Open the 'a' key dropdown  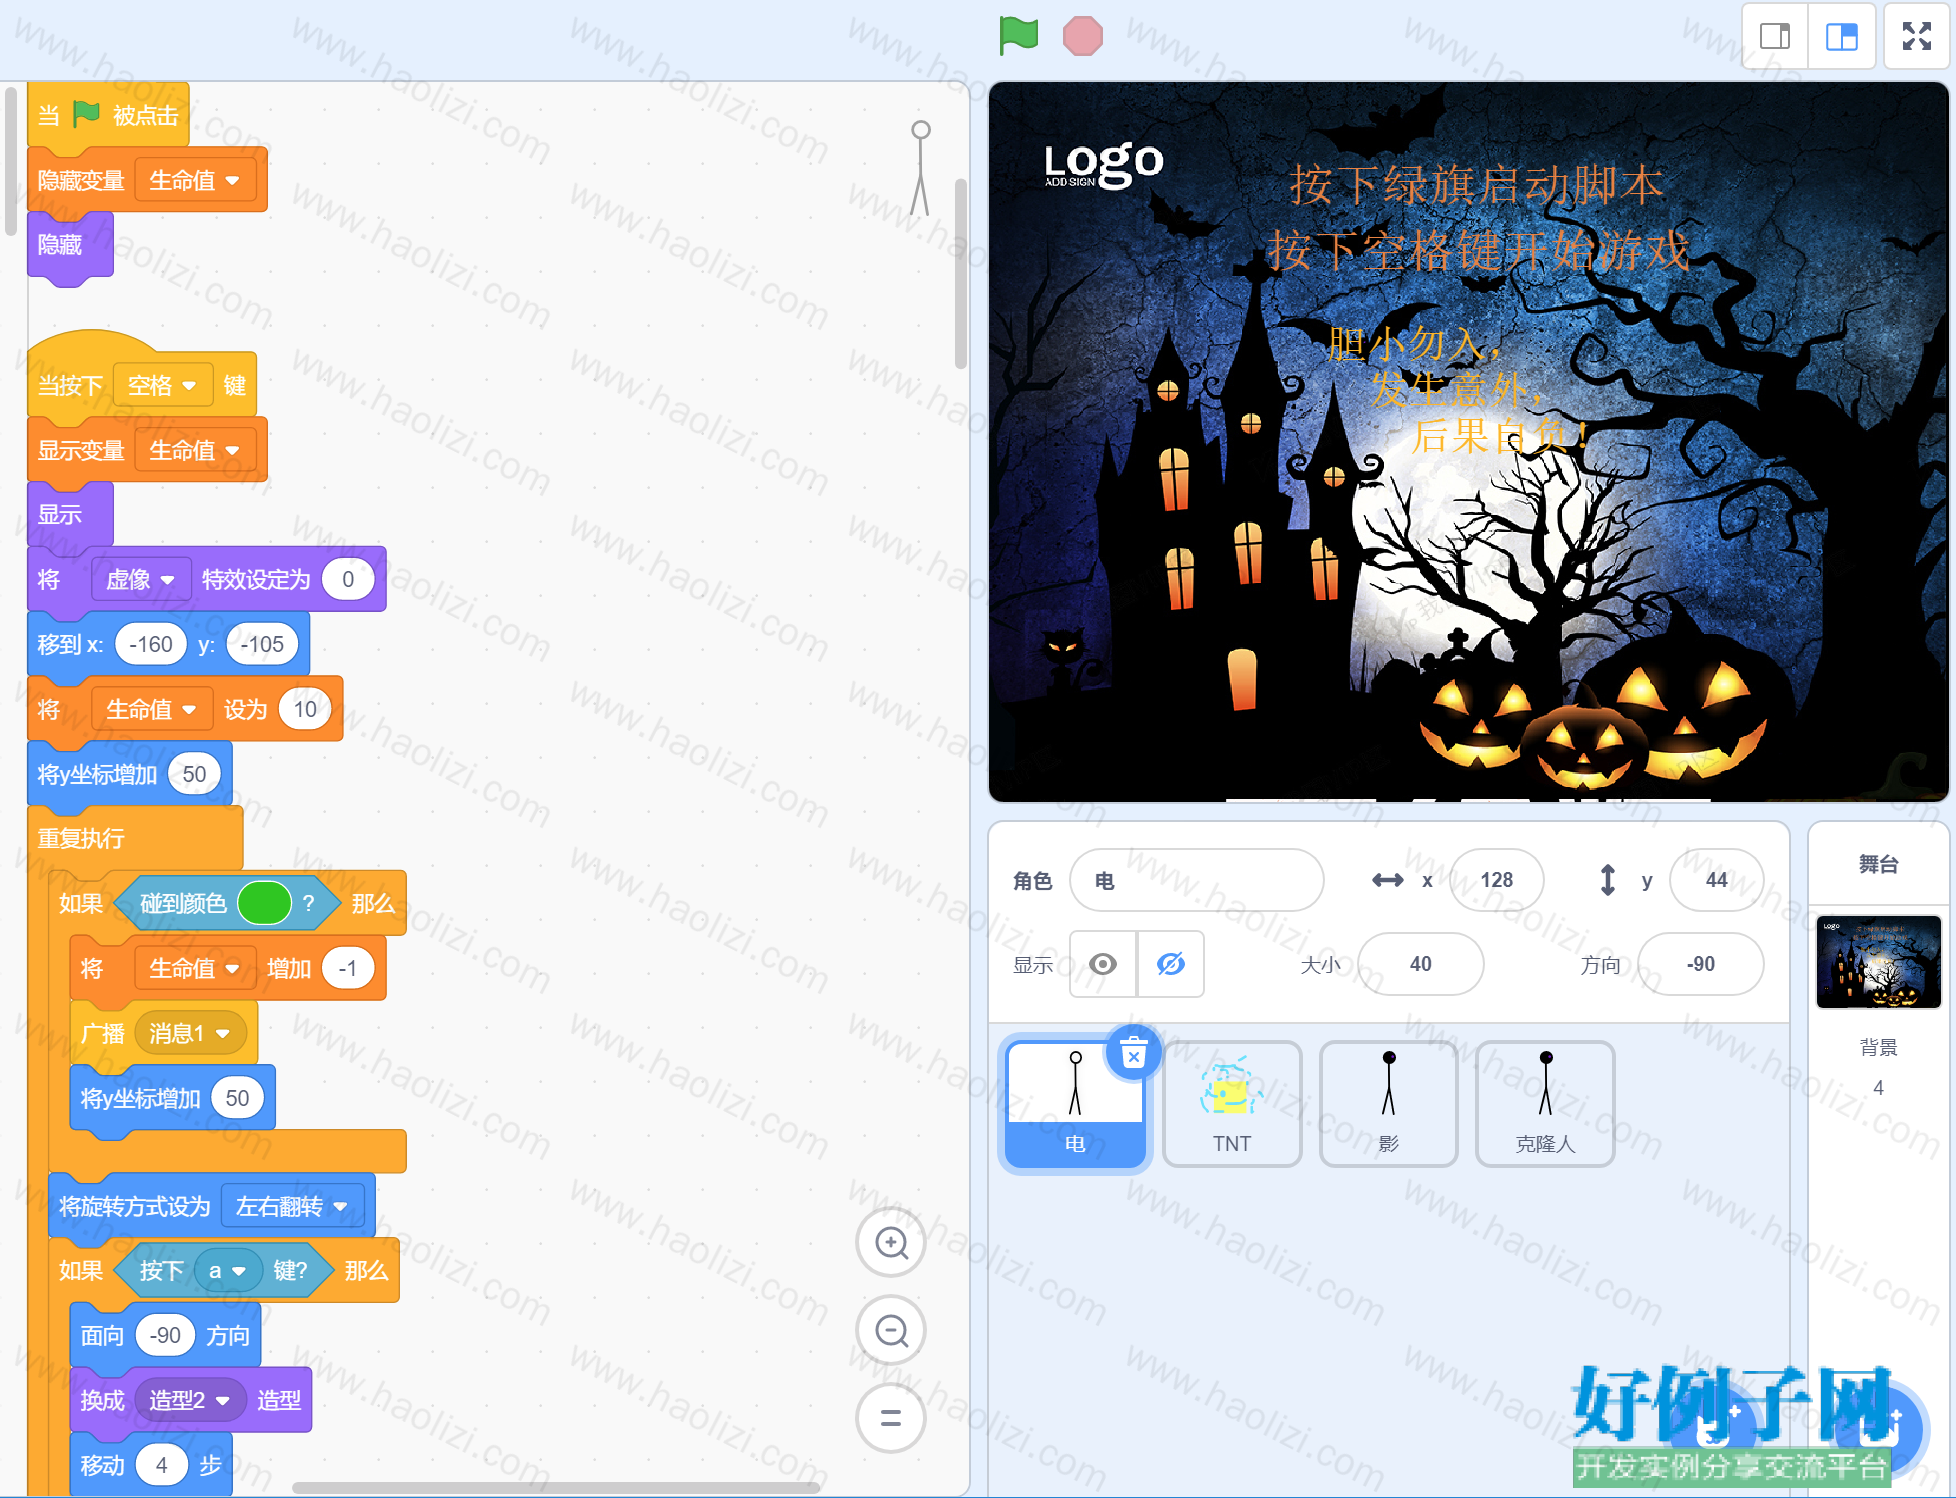pos(227,1271)
